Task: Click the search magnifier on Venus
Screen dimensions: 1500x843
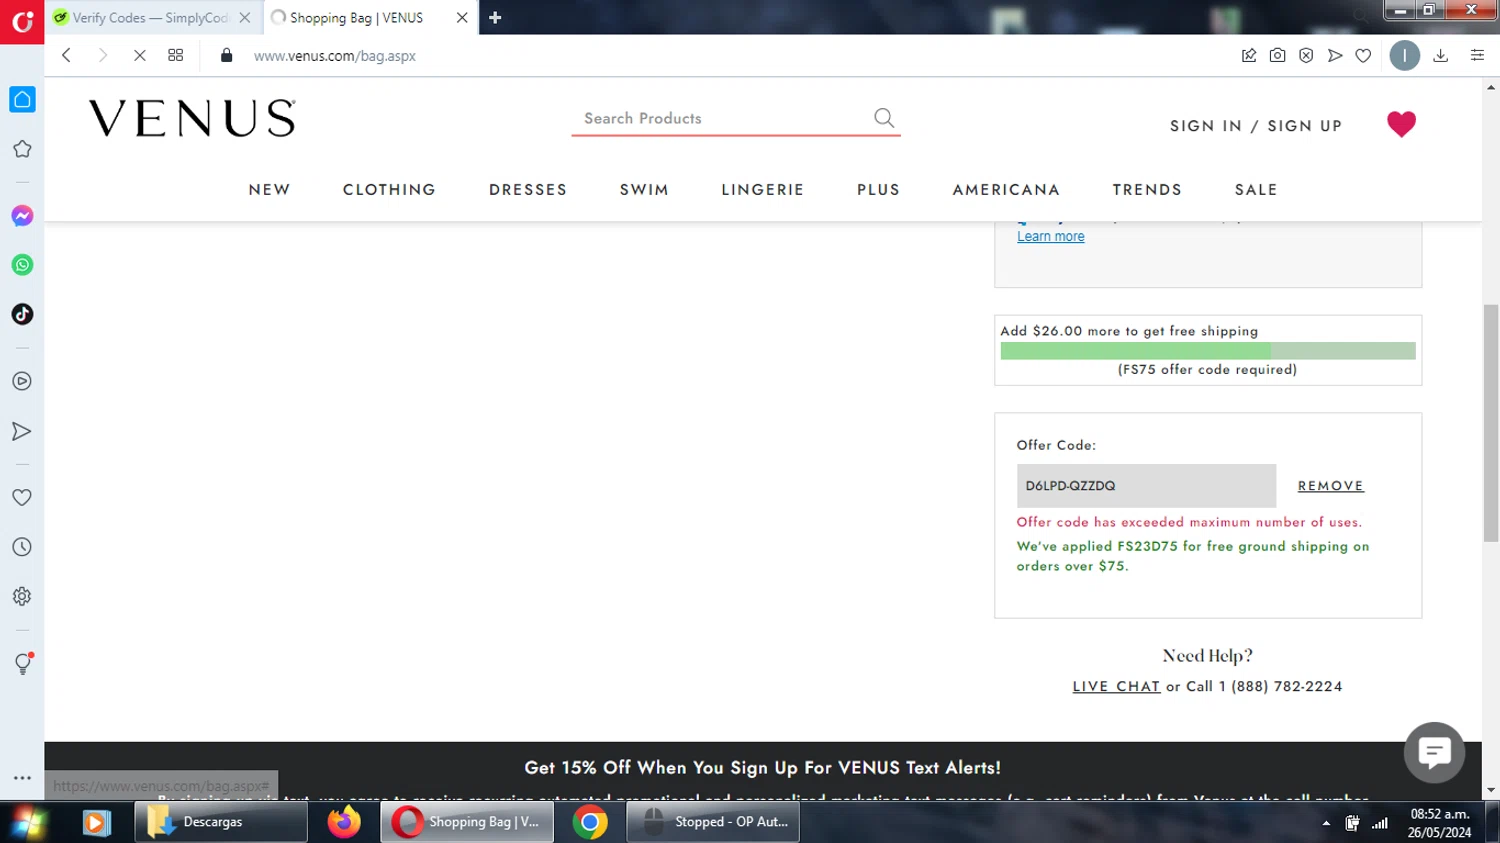Action: point(884,118)
